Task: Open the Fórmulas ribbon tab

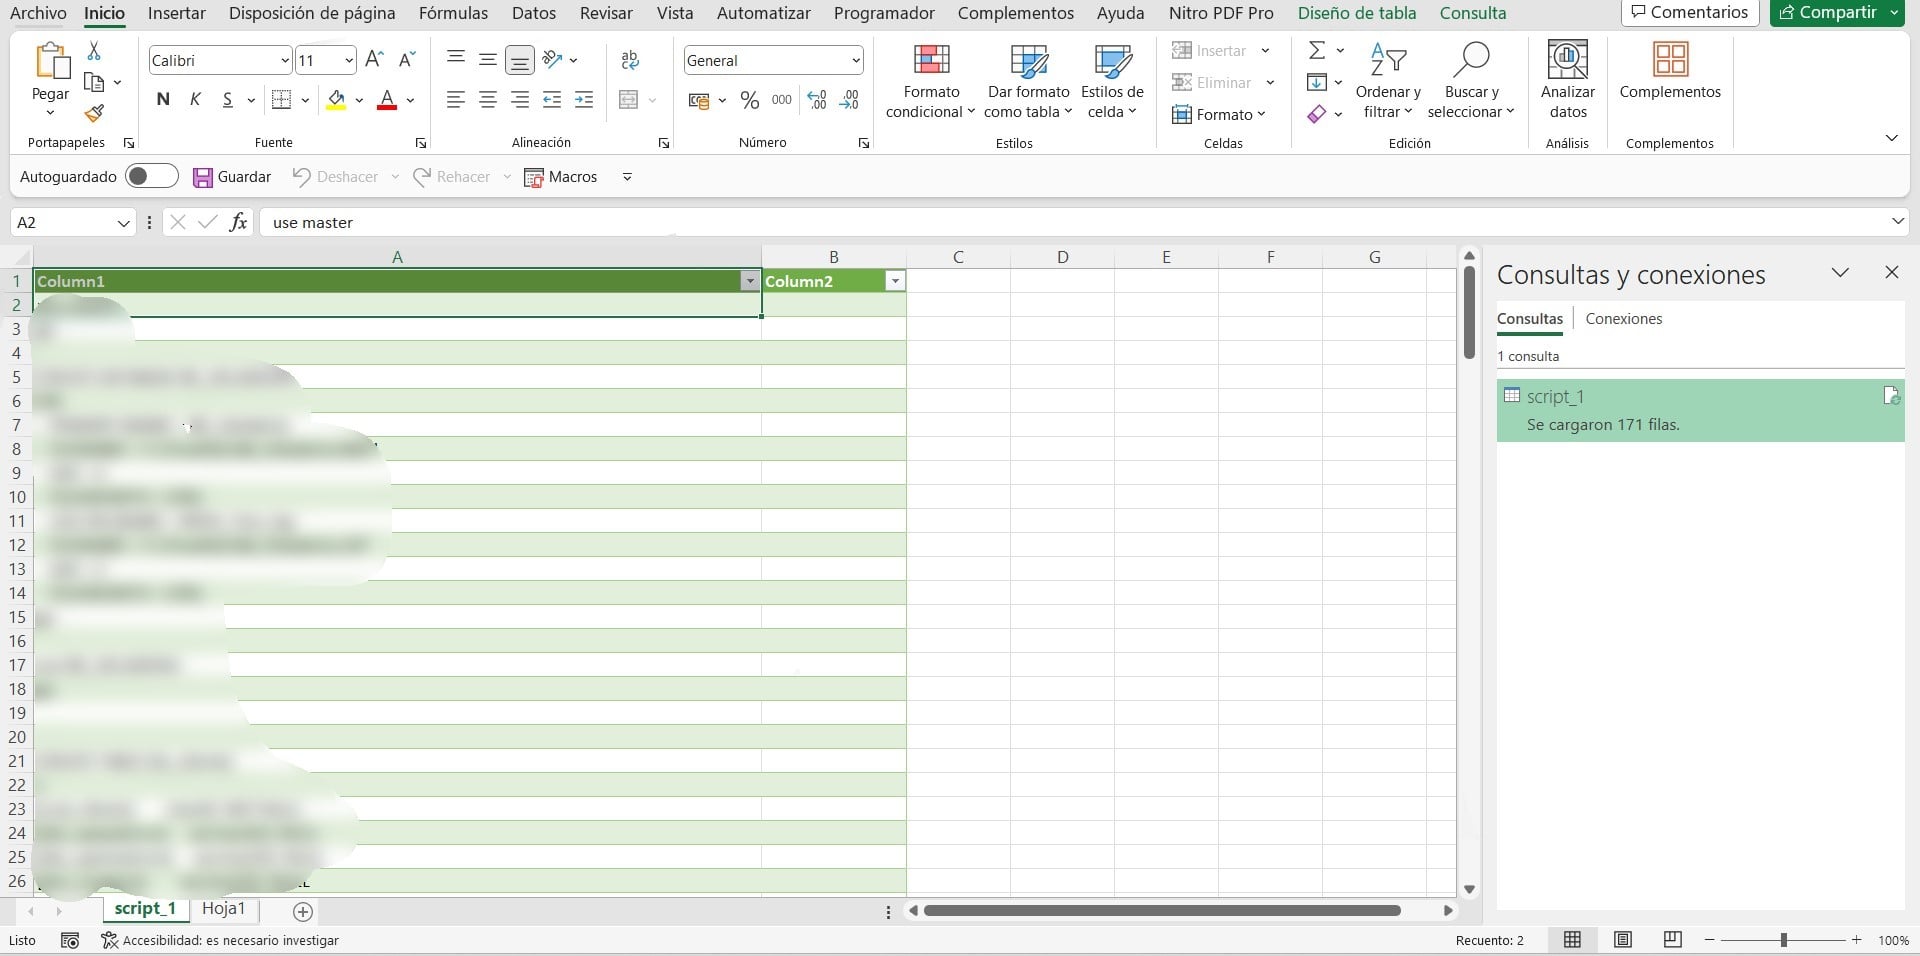Action: [x=453, y=13]
